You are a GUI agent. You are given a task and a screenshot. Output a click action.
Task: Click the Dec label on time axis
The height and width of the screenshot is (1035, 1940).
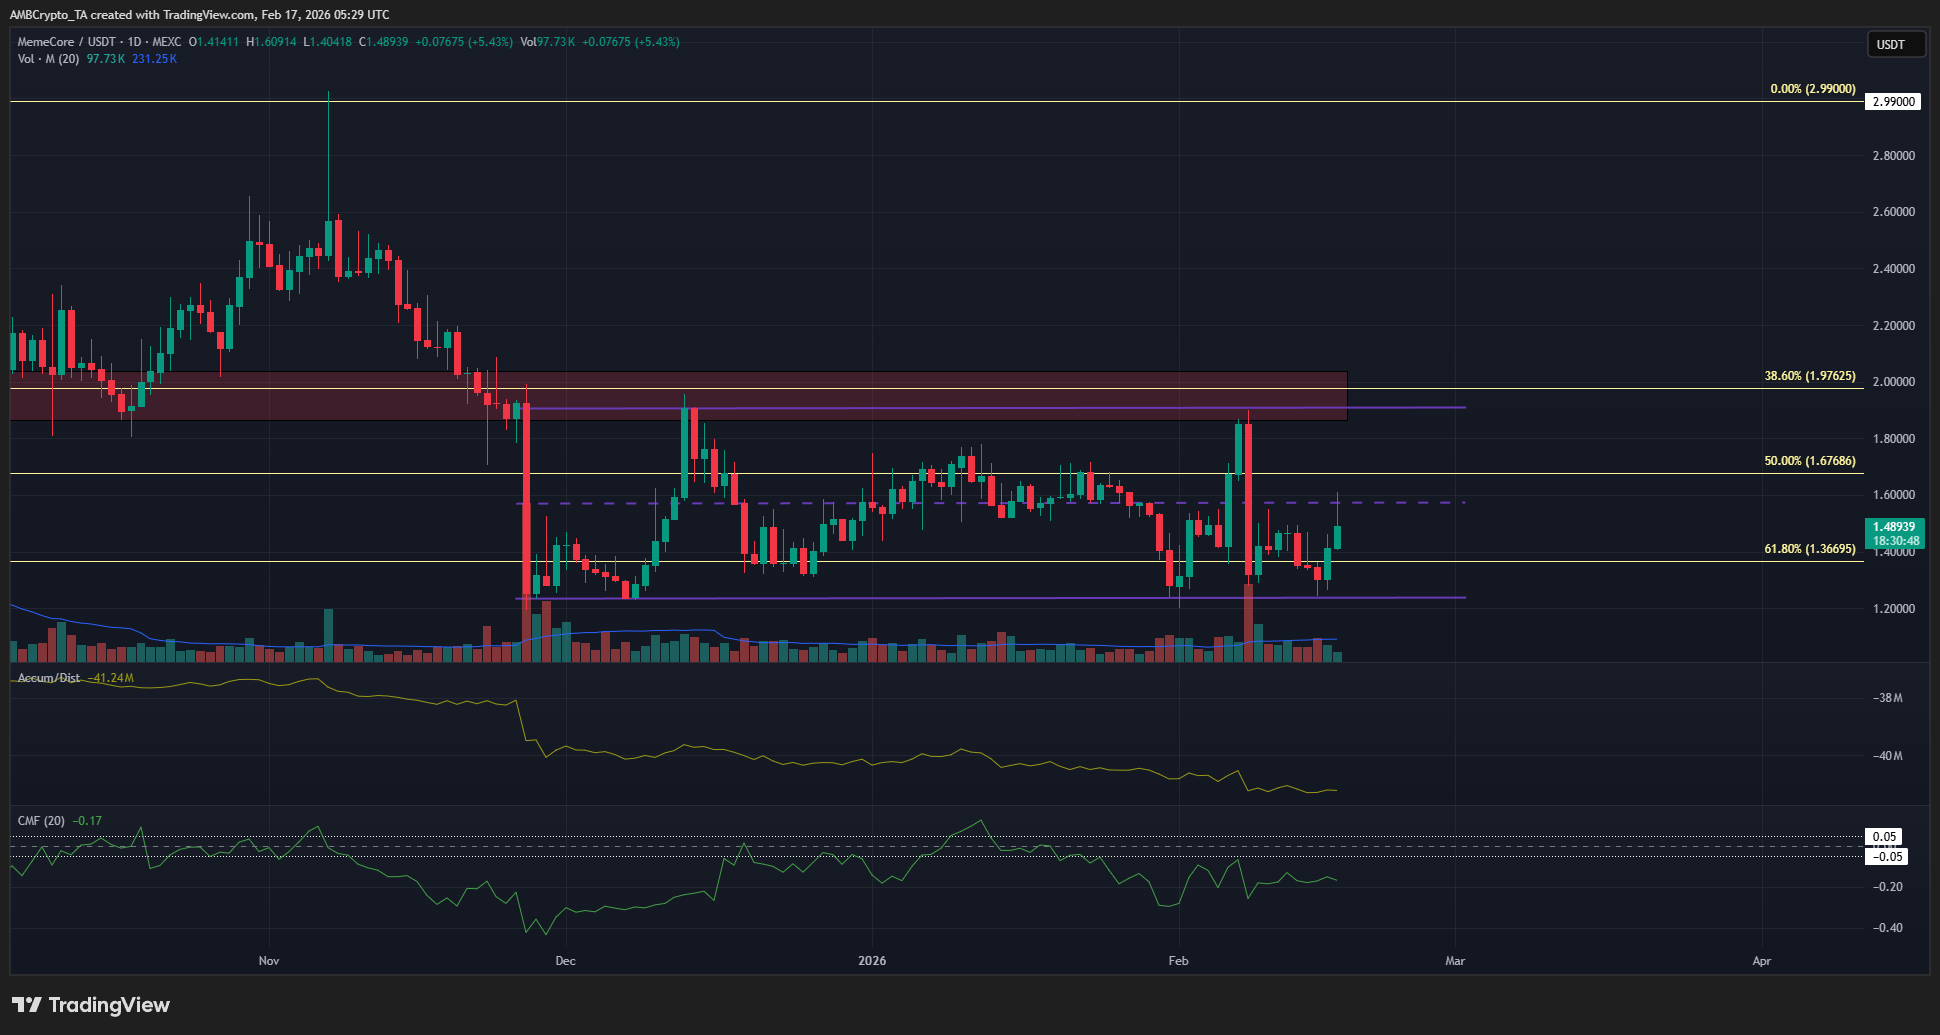pyautogui.click(x=565, y=961)
